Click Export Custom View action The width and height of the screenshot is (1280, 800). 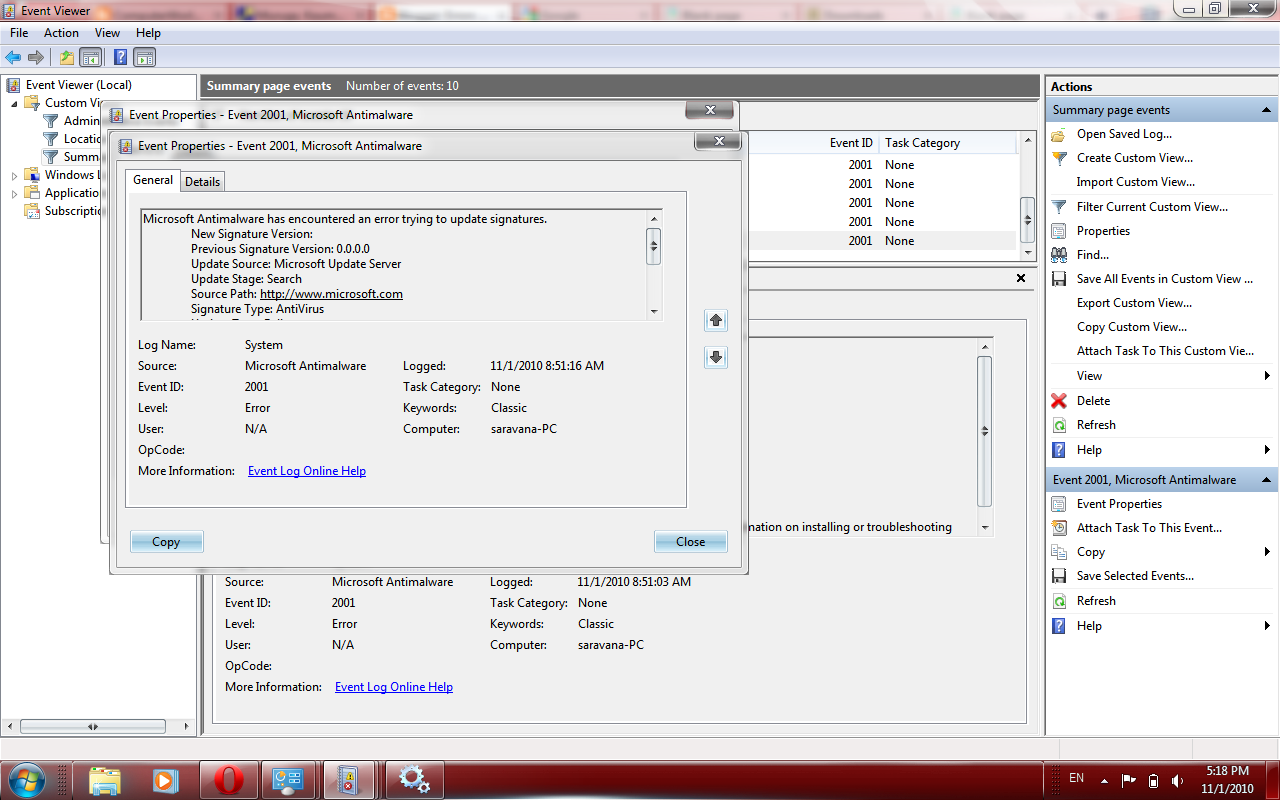coord(1134,303)
